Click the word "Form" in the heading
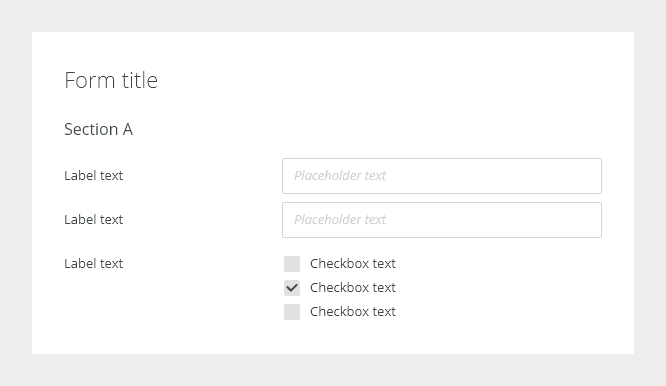 [90, 80]
